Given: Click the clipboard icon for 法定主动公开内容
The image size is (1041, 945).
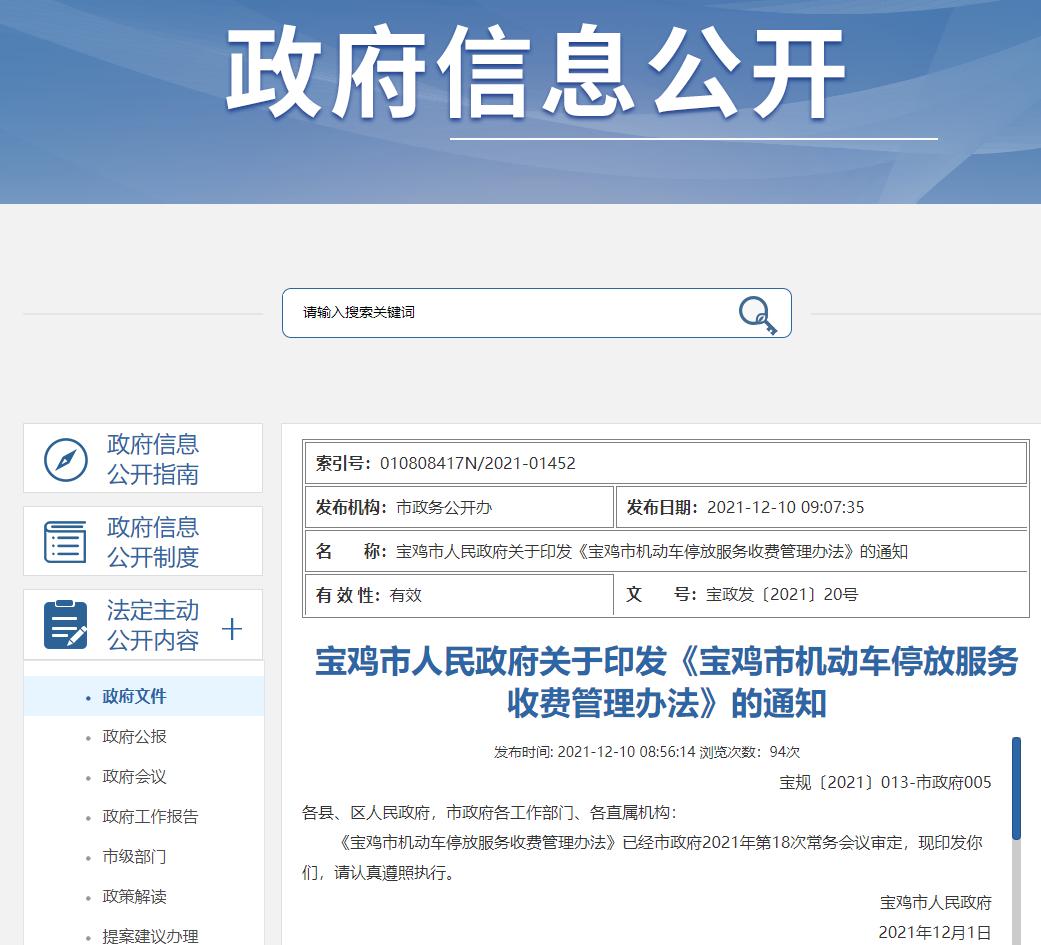Looking at the screenshot, I should tap(66, 625).
